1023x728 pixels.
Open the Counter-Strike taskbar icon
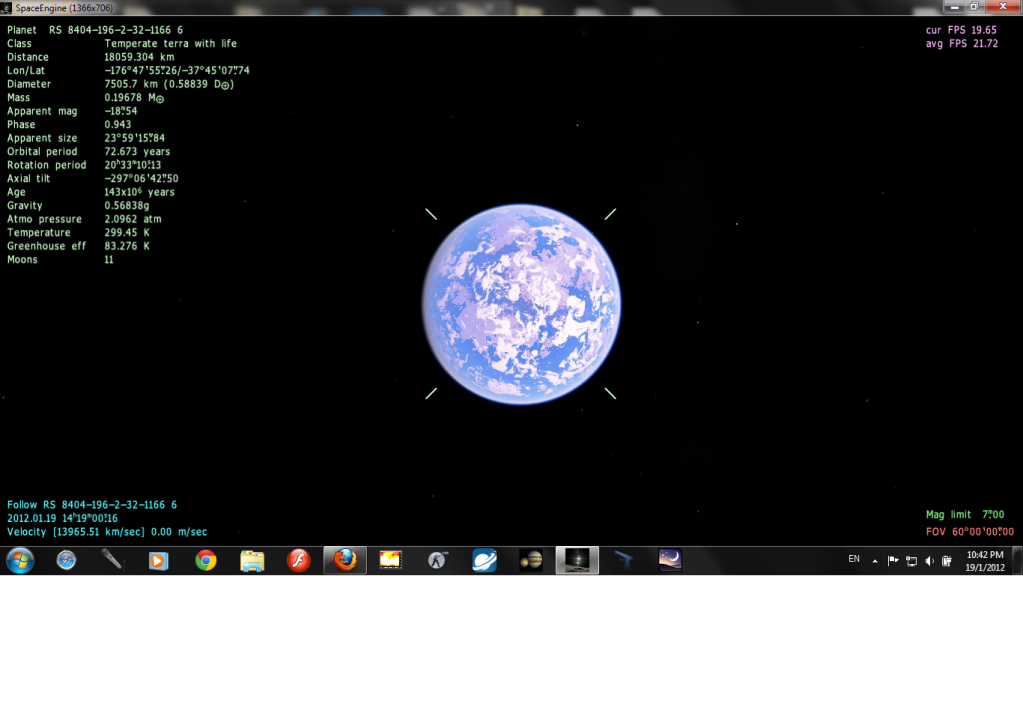tap(438, 561)
